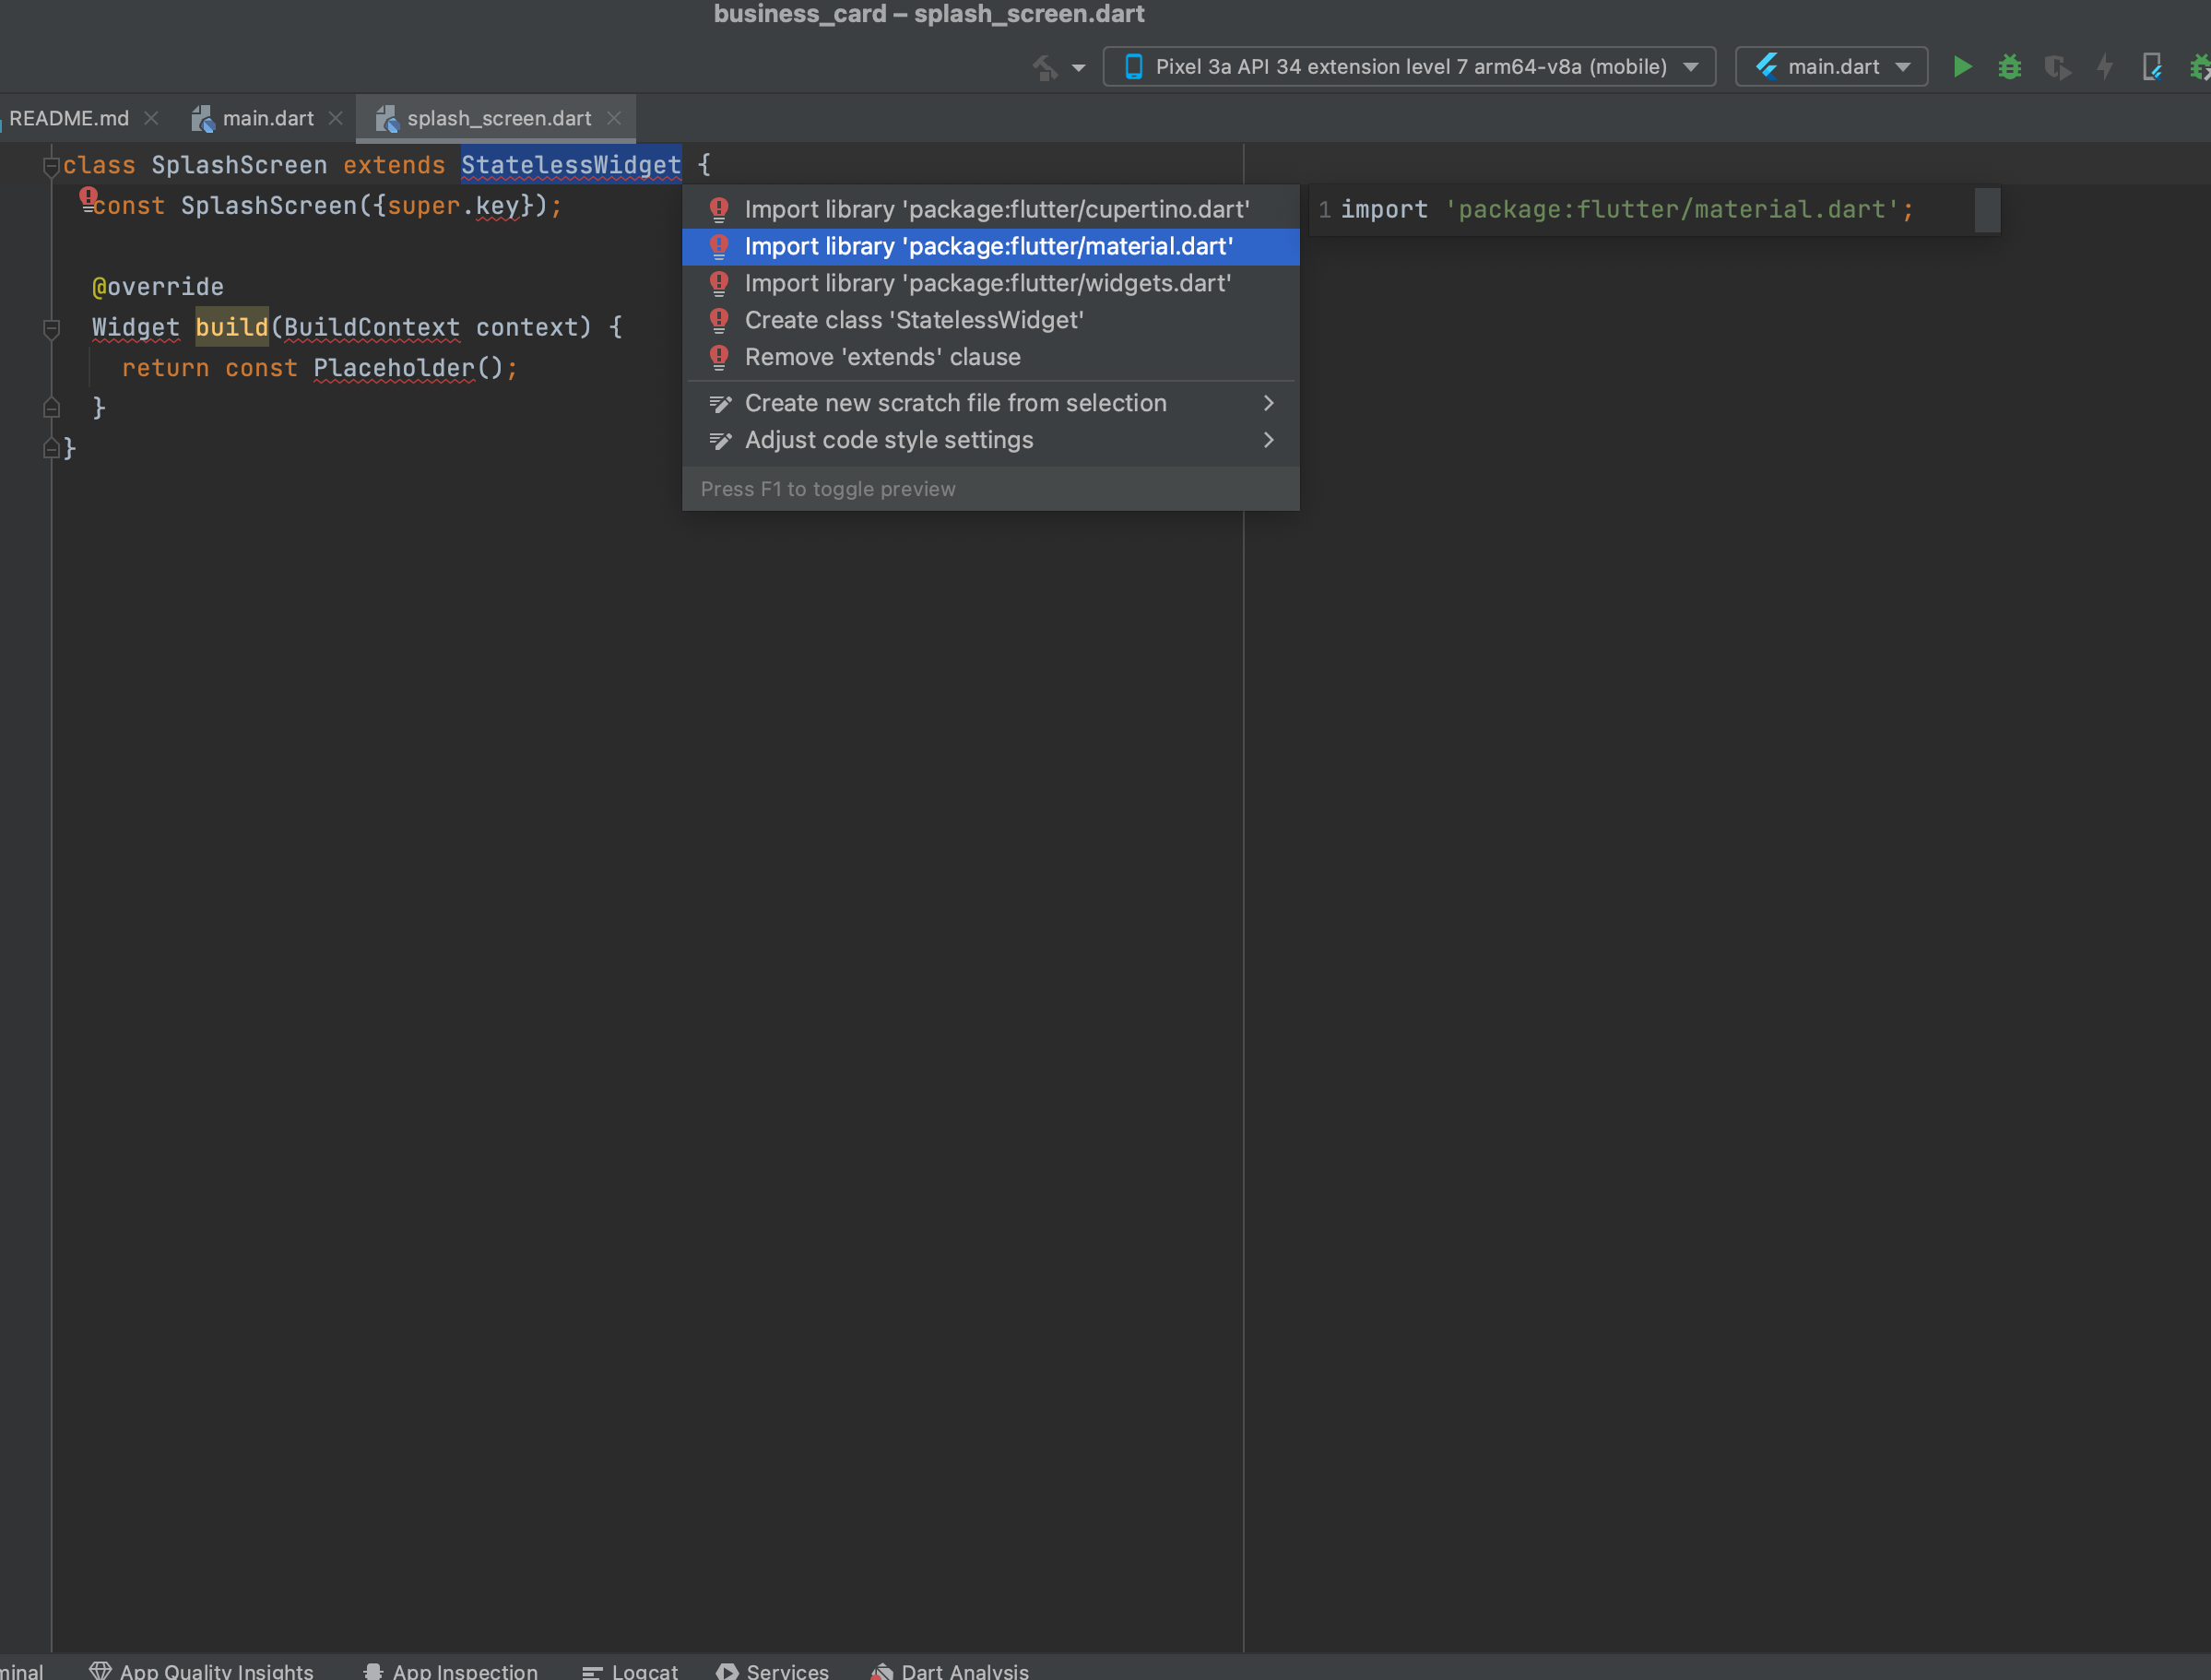Viewport: 2211px width, 1680px height.
Task: Click Run with Coverage shield icon
Action: pos(2056,67)
